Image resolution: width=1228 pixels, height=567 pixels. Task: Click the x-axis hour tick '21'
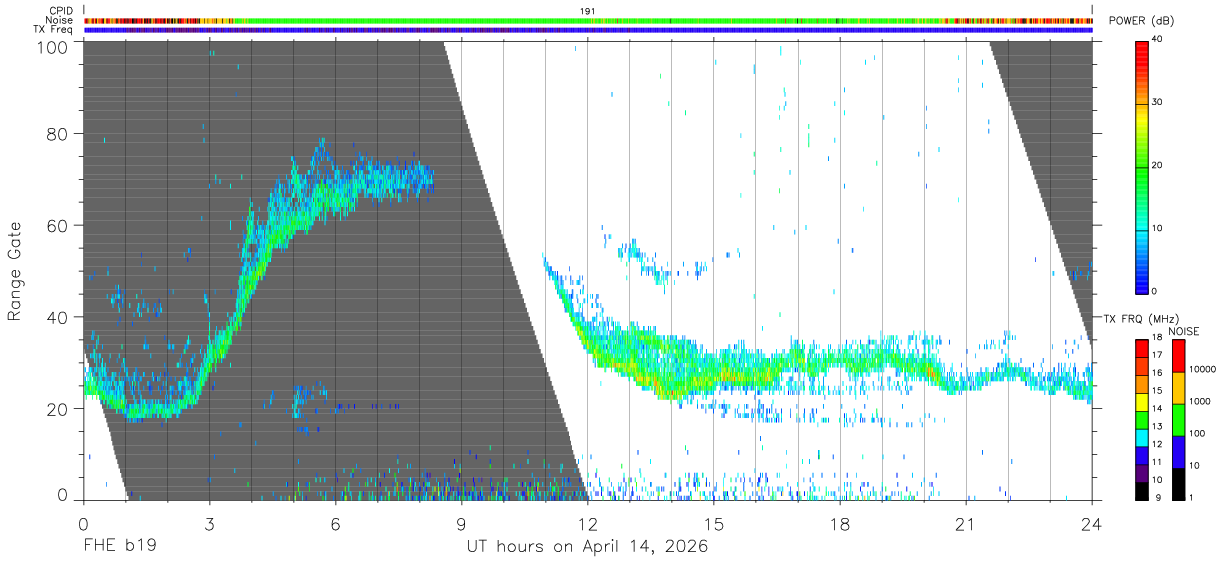[966, 524]
